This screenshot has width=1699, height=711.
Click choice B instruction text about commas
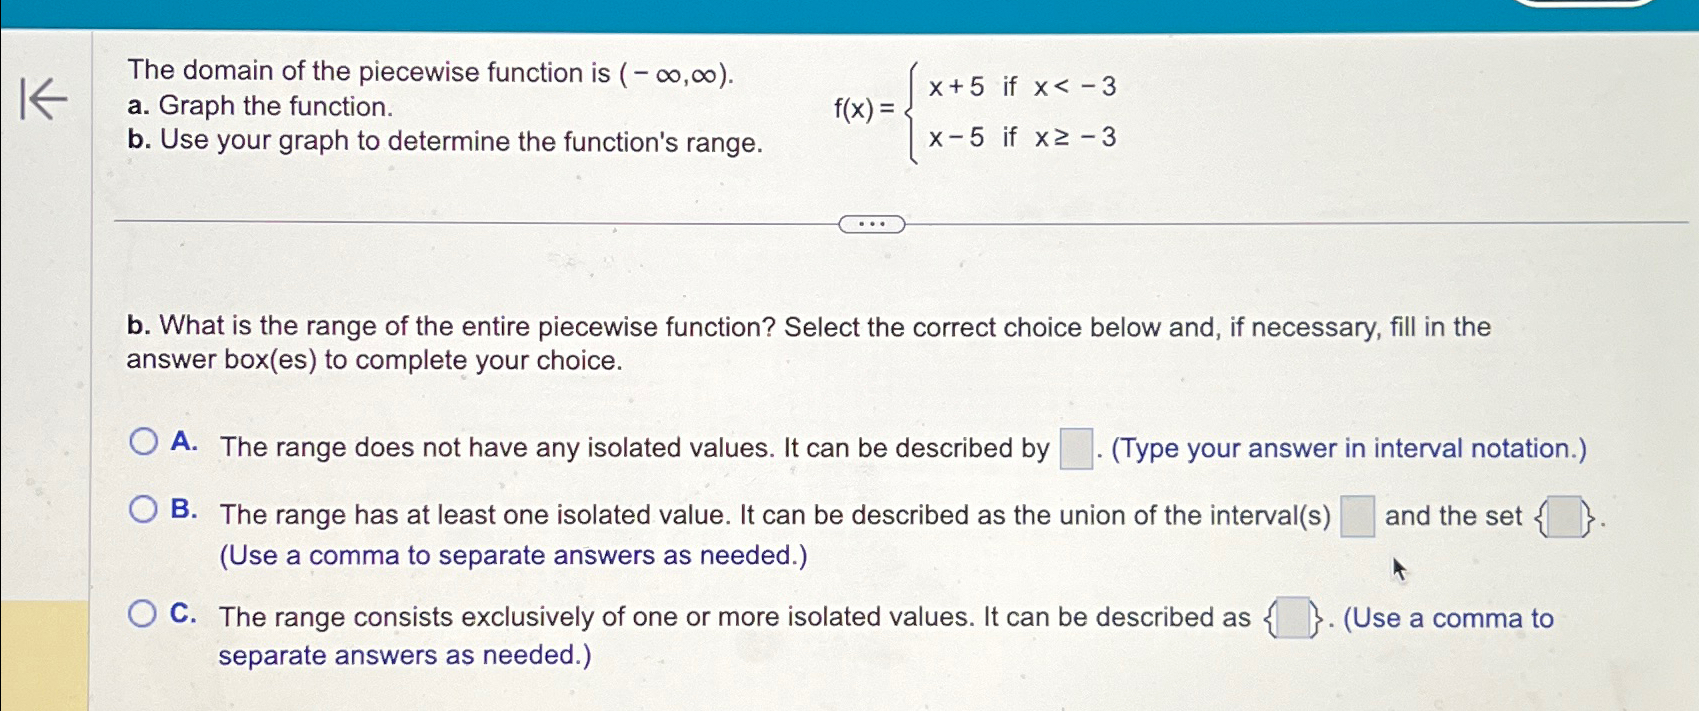point(512,556)
